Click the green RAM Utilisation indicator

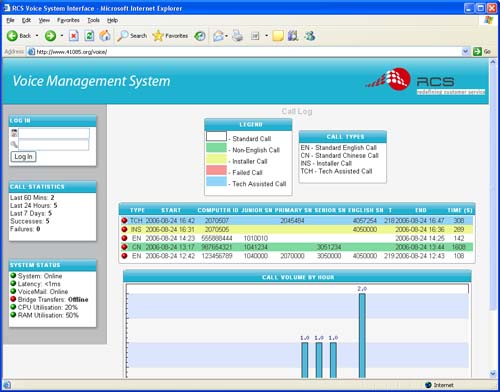(x=13, y=315)
